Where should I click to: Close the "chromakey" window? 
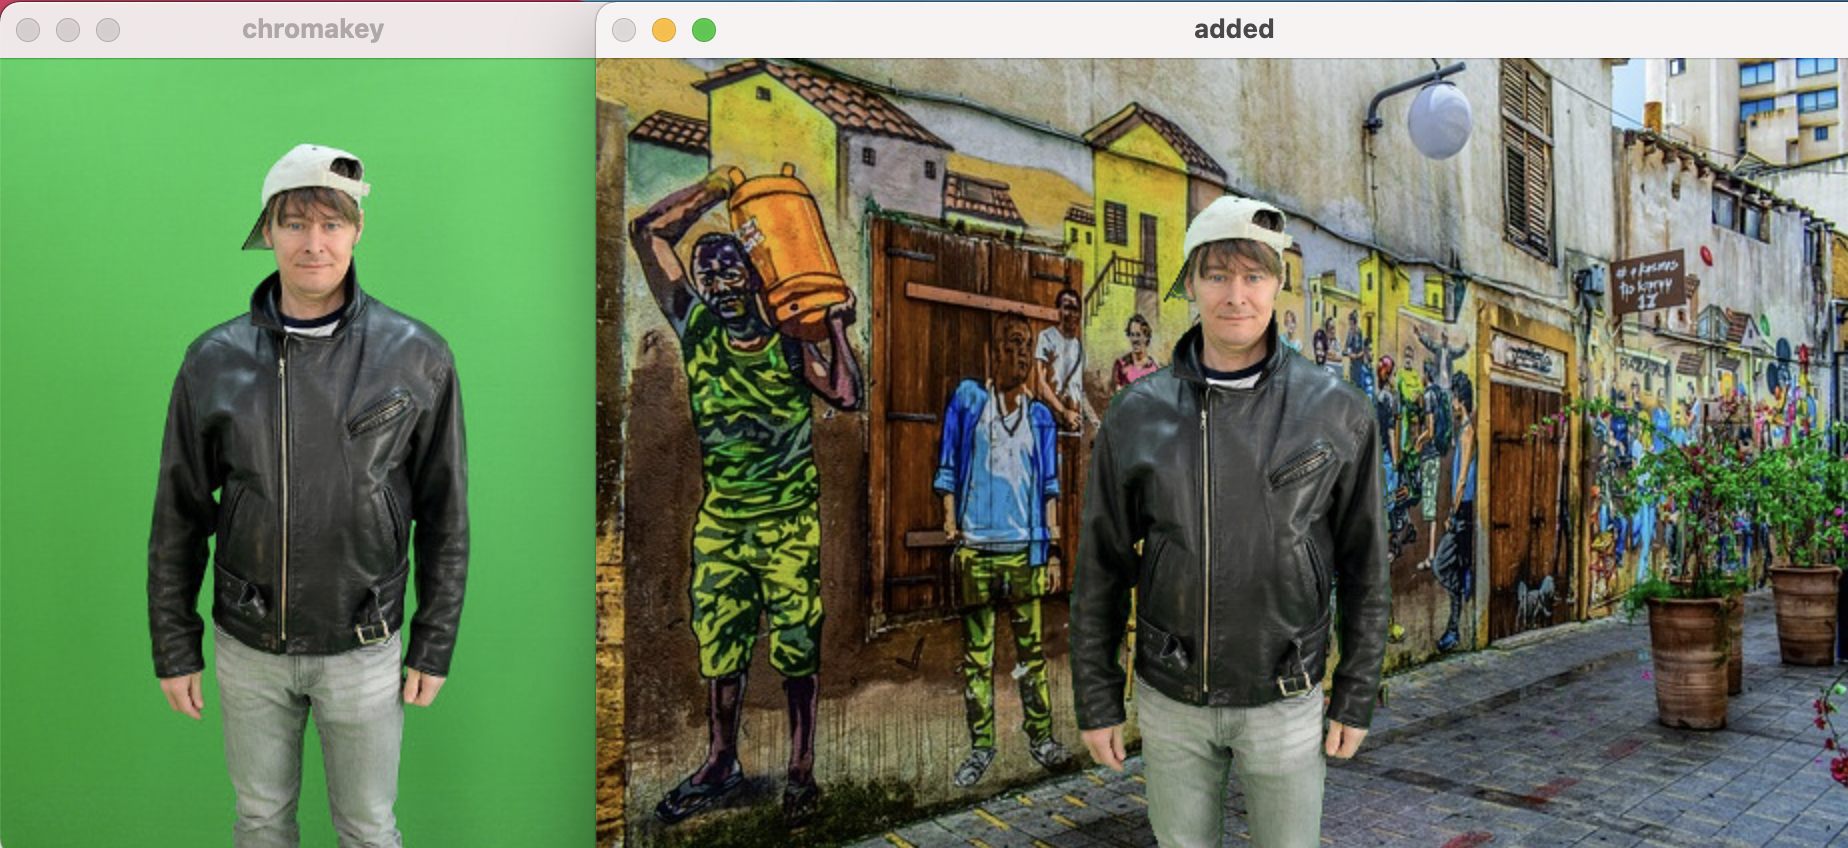point(28,30)
